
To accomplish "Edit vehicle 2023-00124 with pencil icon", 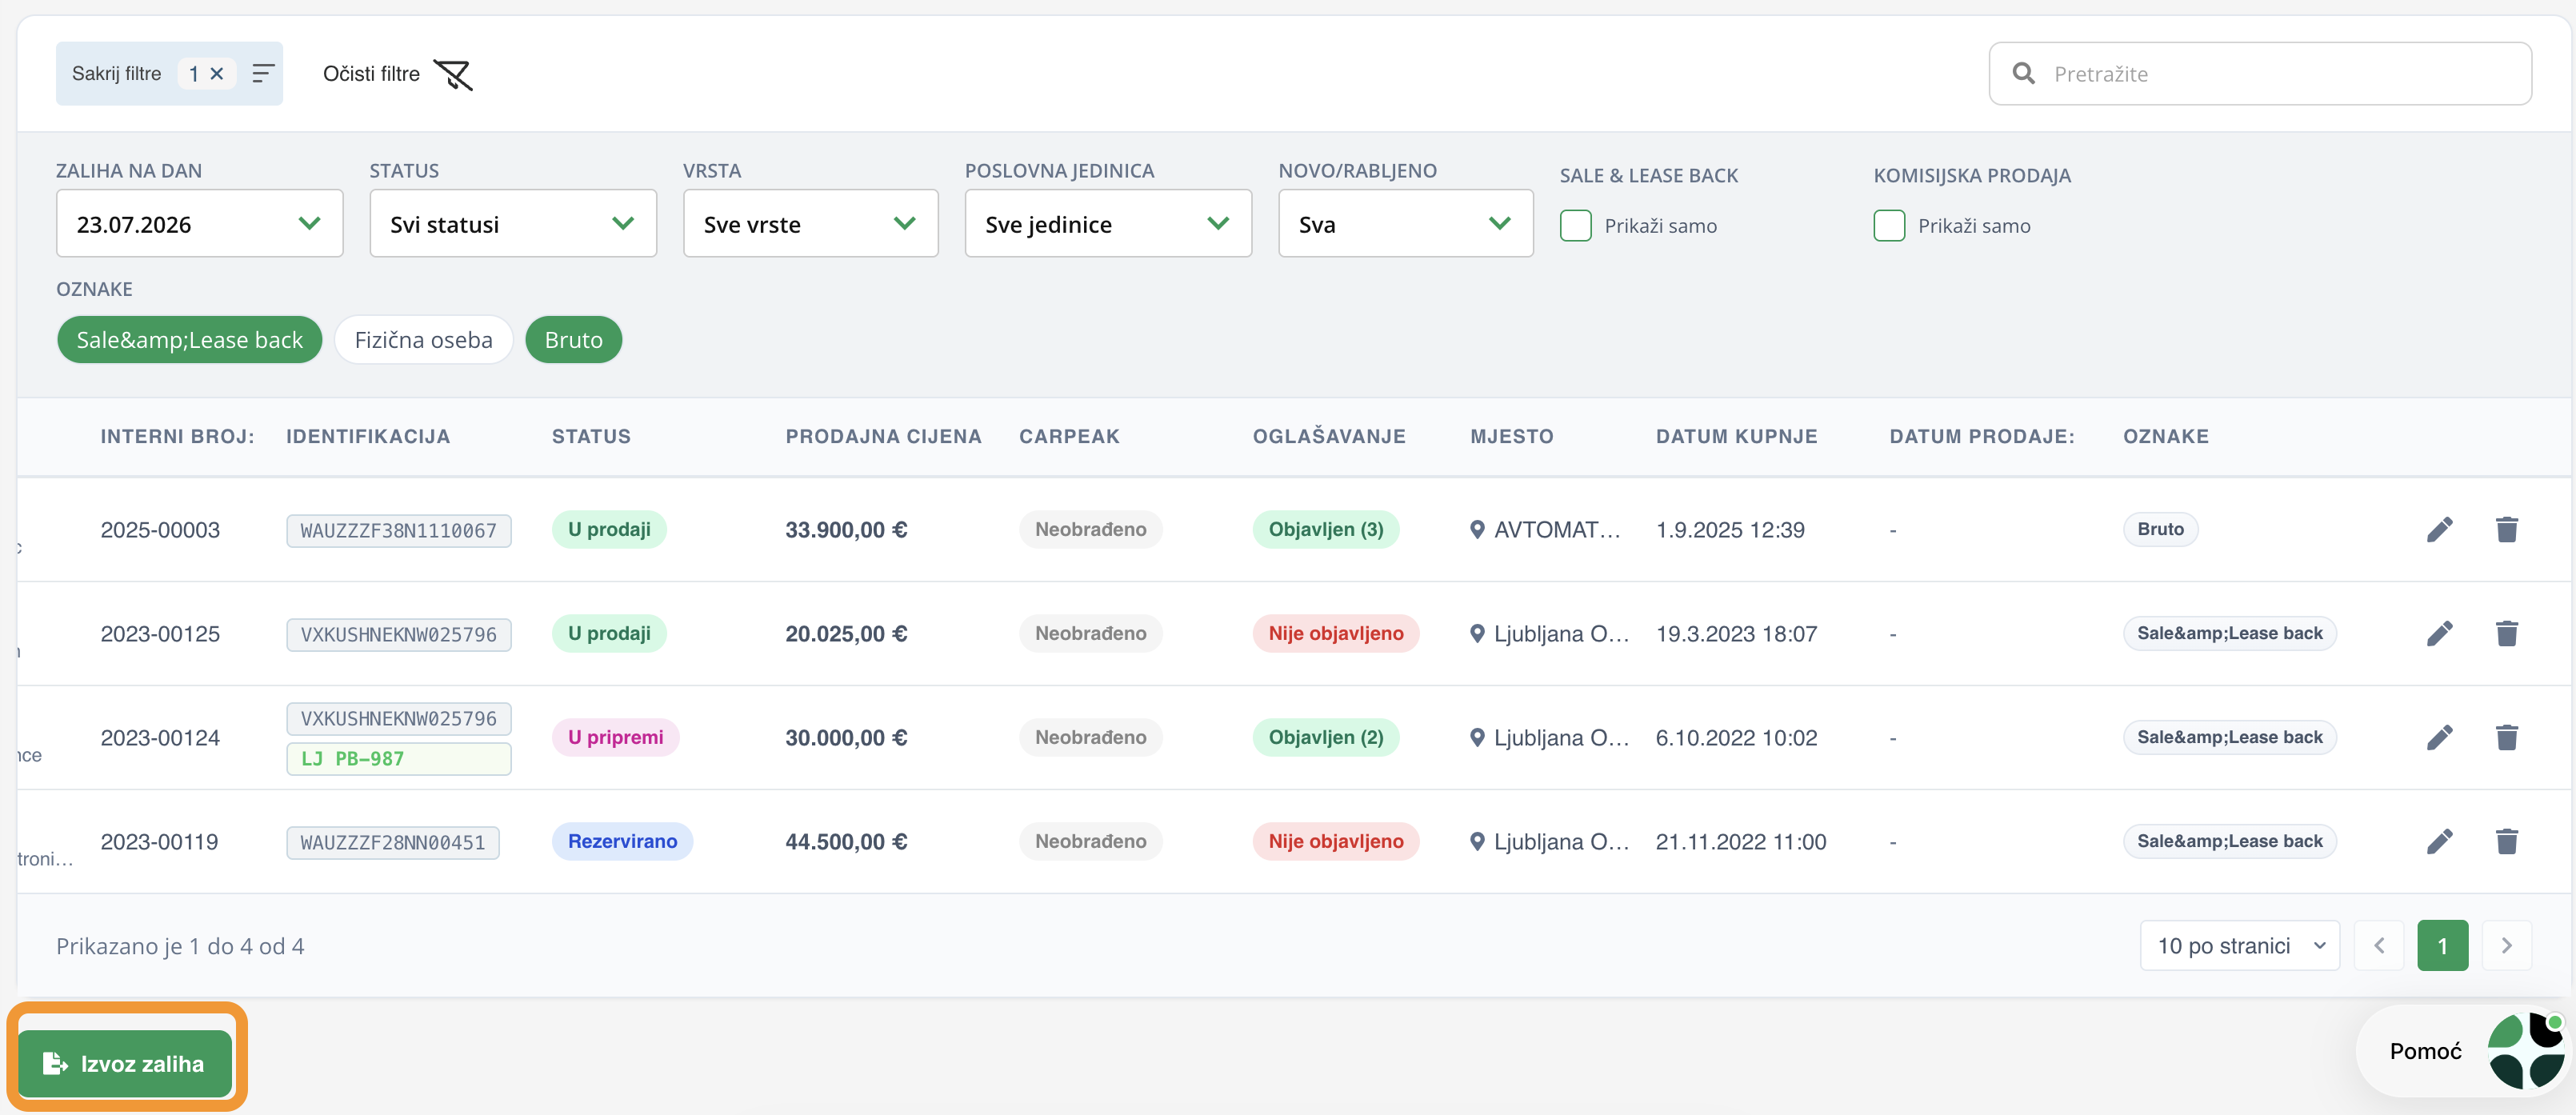I will pos(2439,738).
